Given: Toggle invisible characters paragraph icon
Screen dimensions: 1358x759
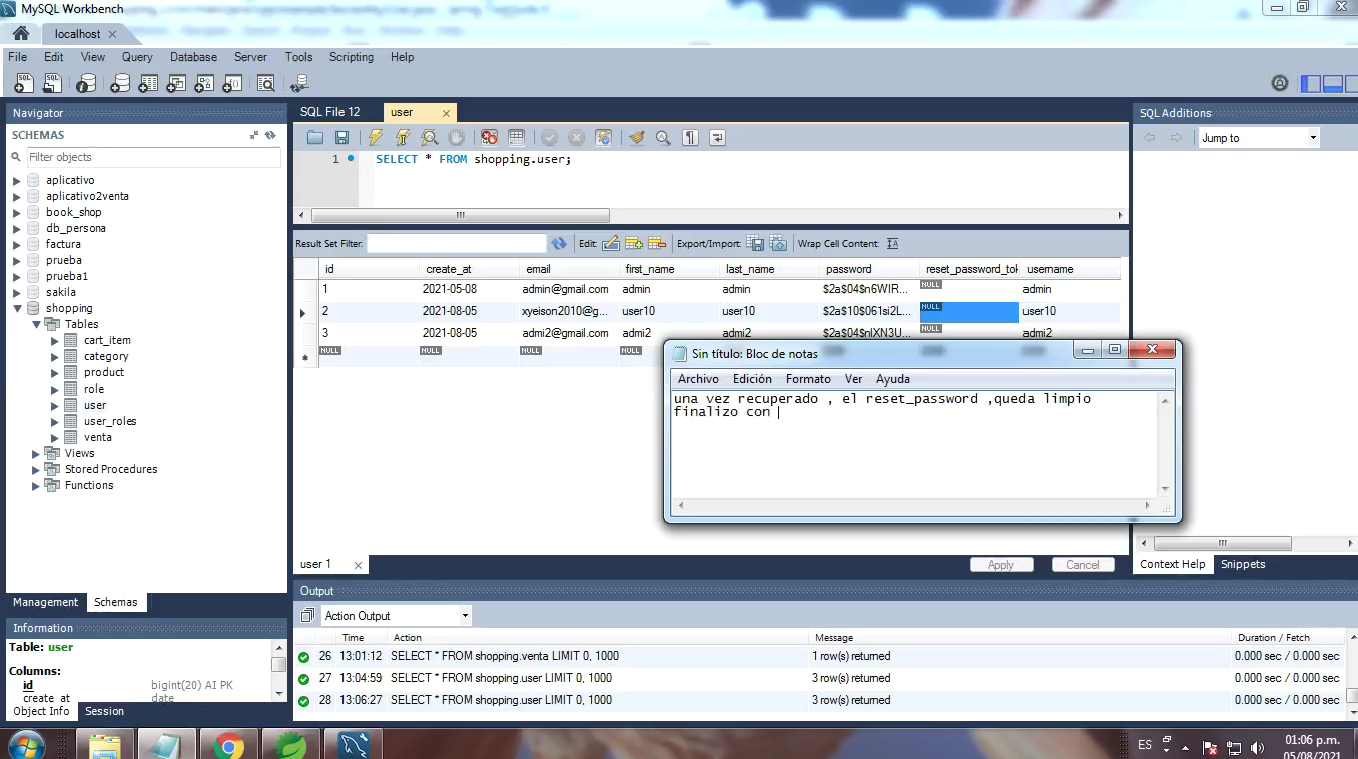Looking at the screenshot, I should (690, 138).
